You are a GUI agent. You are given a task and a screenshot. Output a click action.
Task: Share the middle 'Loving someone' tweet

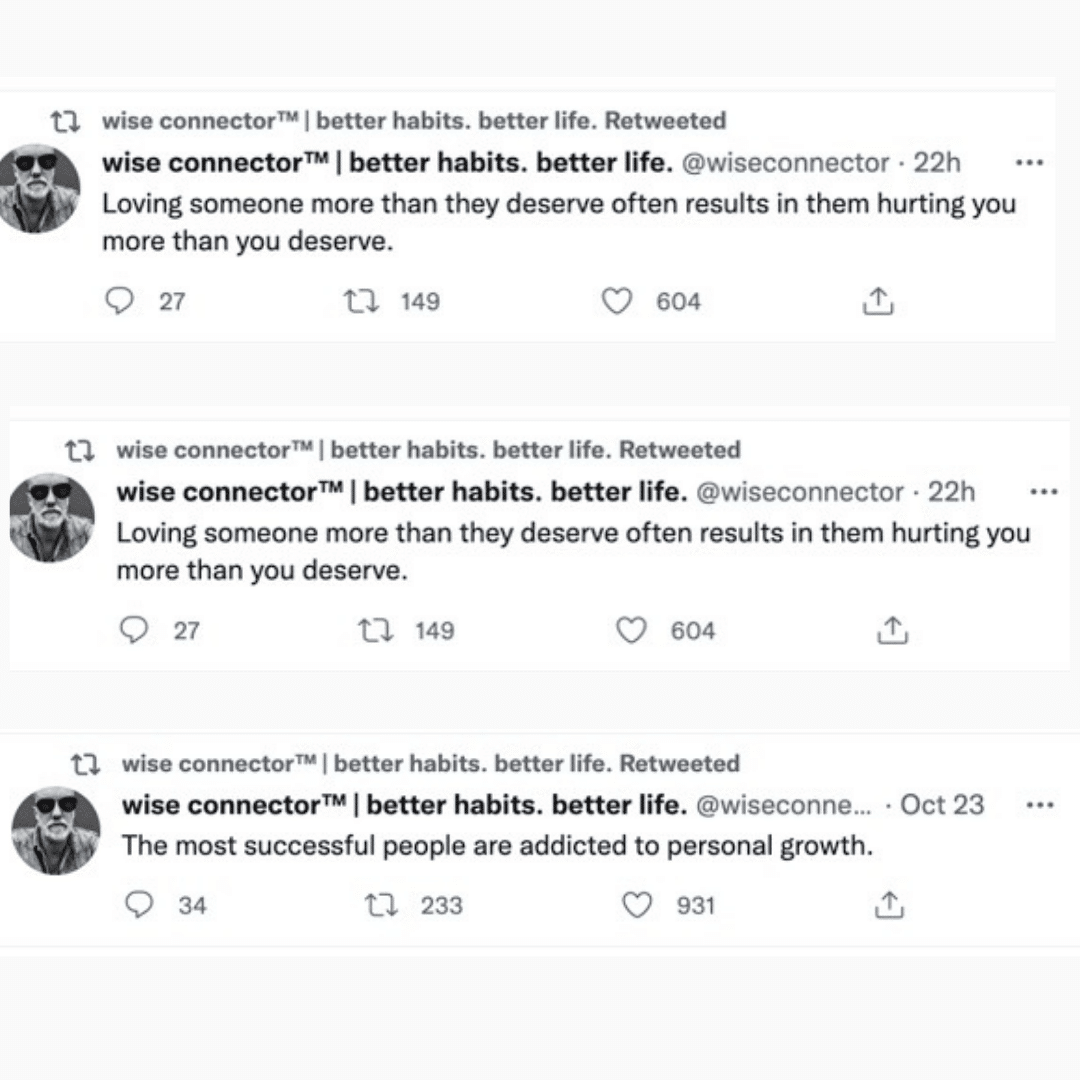coord(890,630)
